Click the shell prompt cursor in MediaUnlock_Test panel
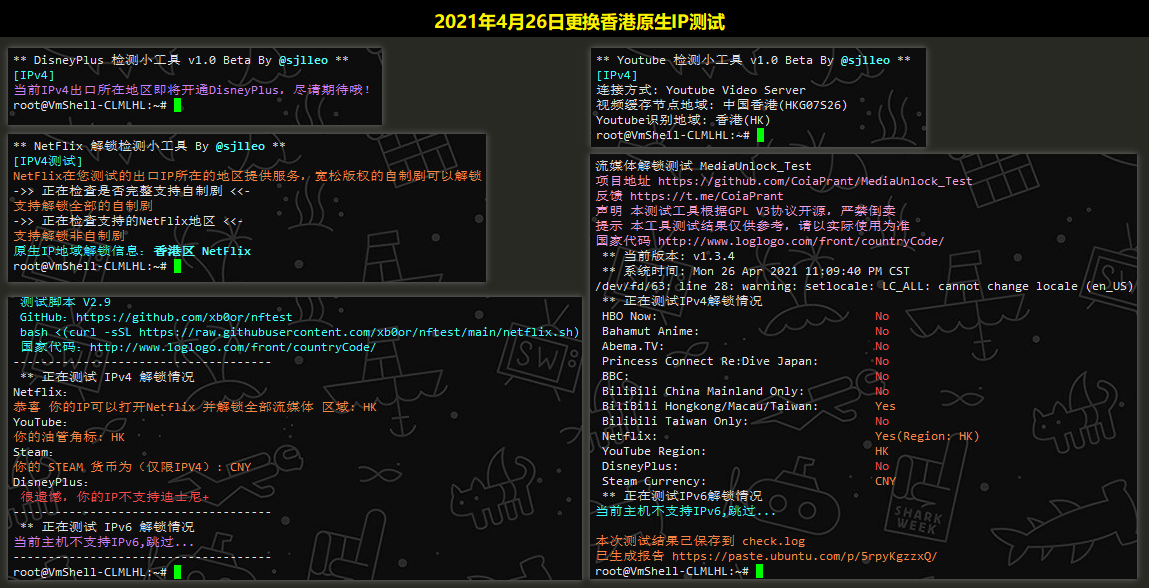 (759, 571)
